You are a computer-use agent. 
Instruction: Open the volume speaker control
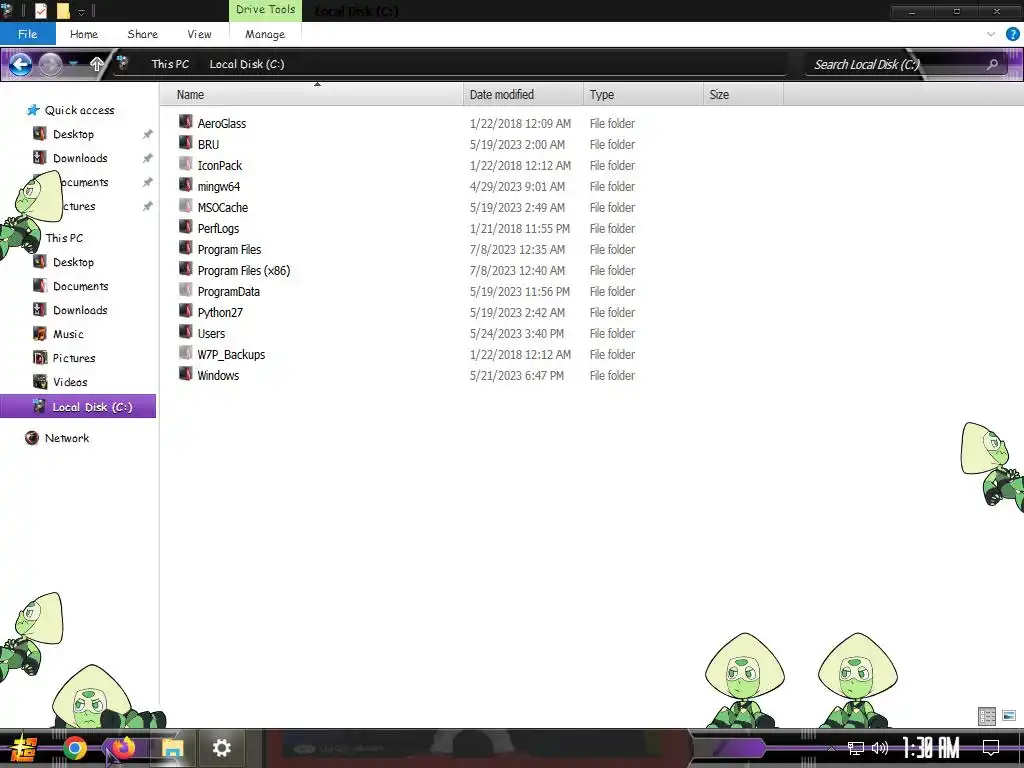click(880, 748)
